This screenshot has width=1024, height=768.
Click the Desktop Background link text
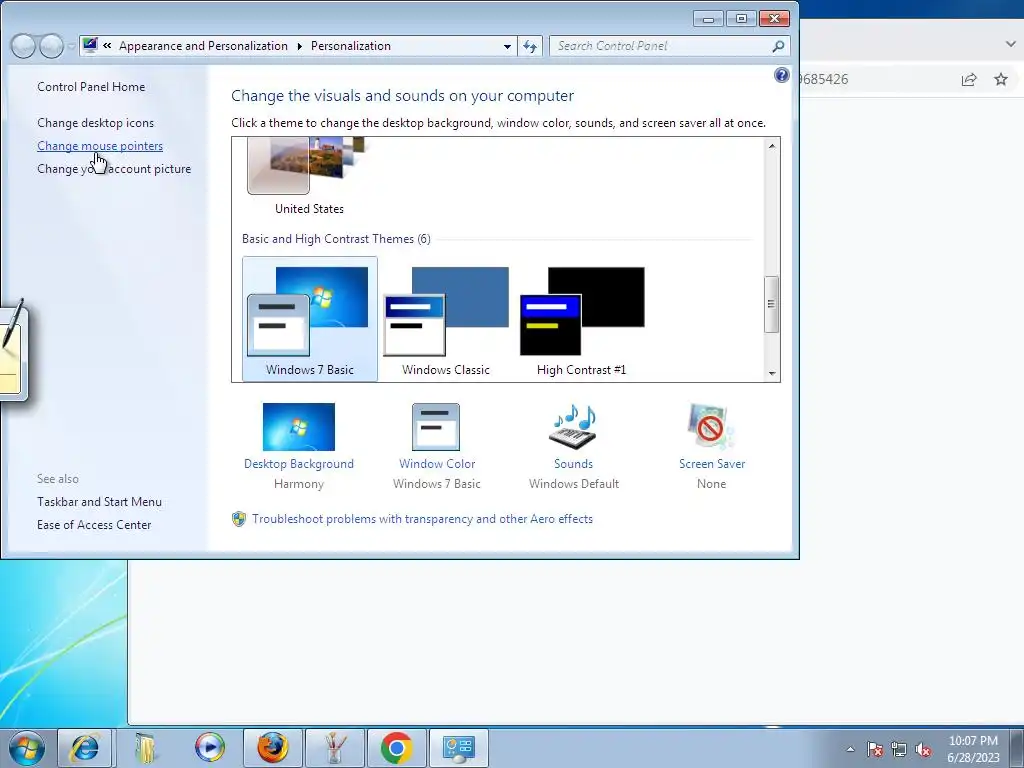point(298,464)
